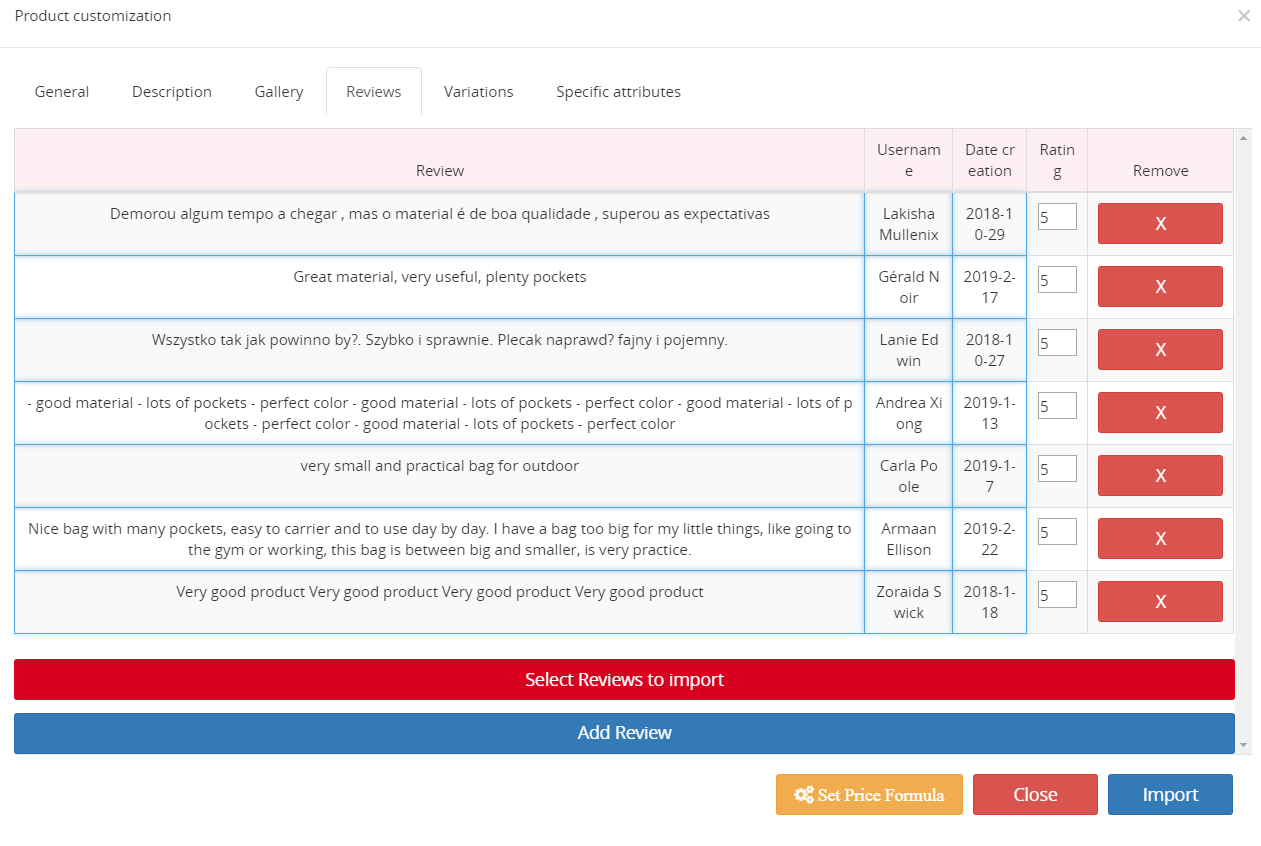
Task: Remove Gérald Noir's review
Action: [x=1160, y=286]
